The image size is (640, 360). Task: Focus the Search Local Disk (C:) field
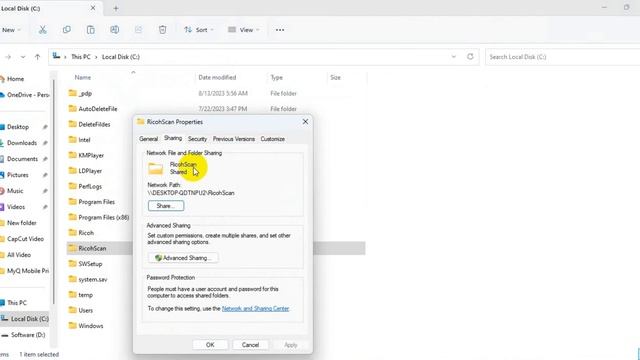pyautogui.click(x=562, y=57)
